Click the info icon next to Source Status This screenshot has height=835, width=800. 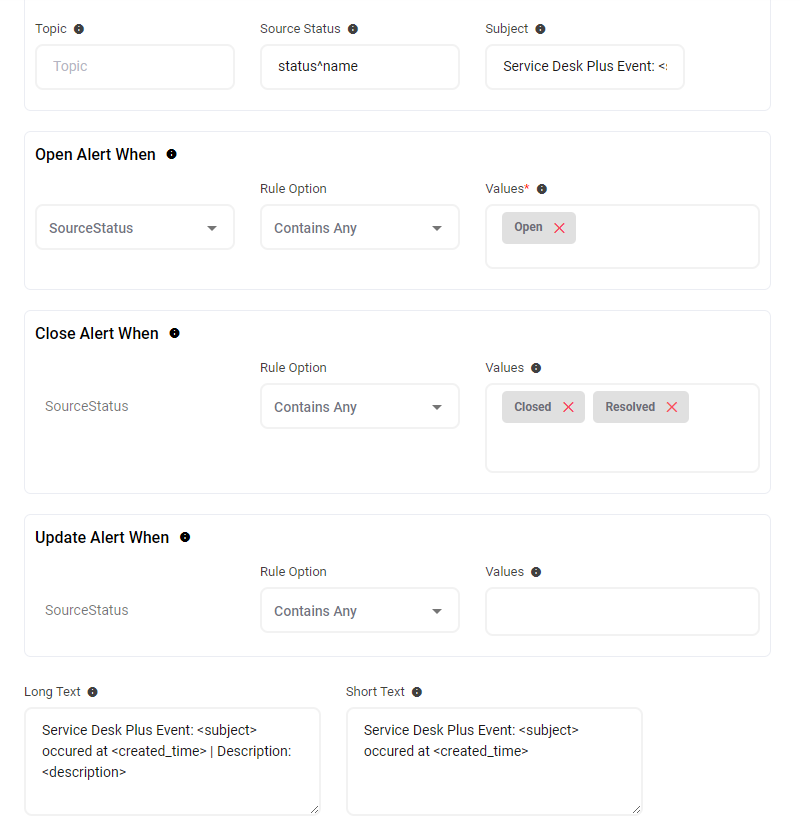tap(353, 29)
